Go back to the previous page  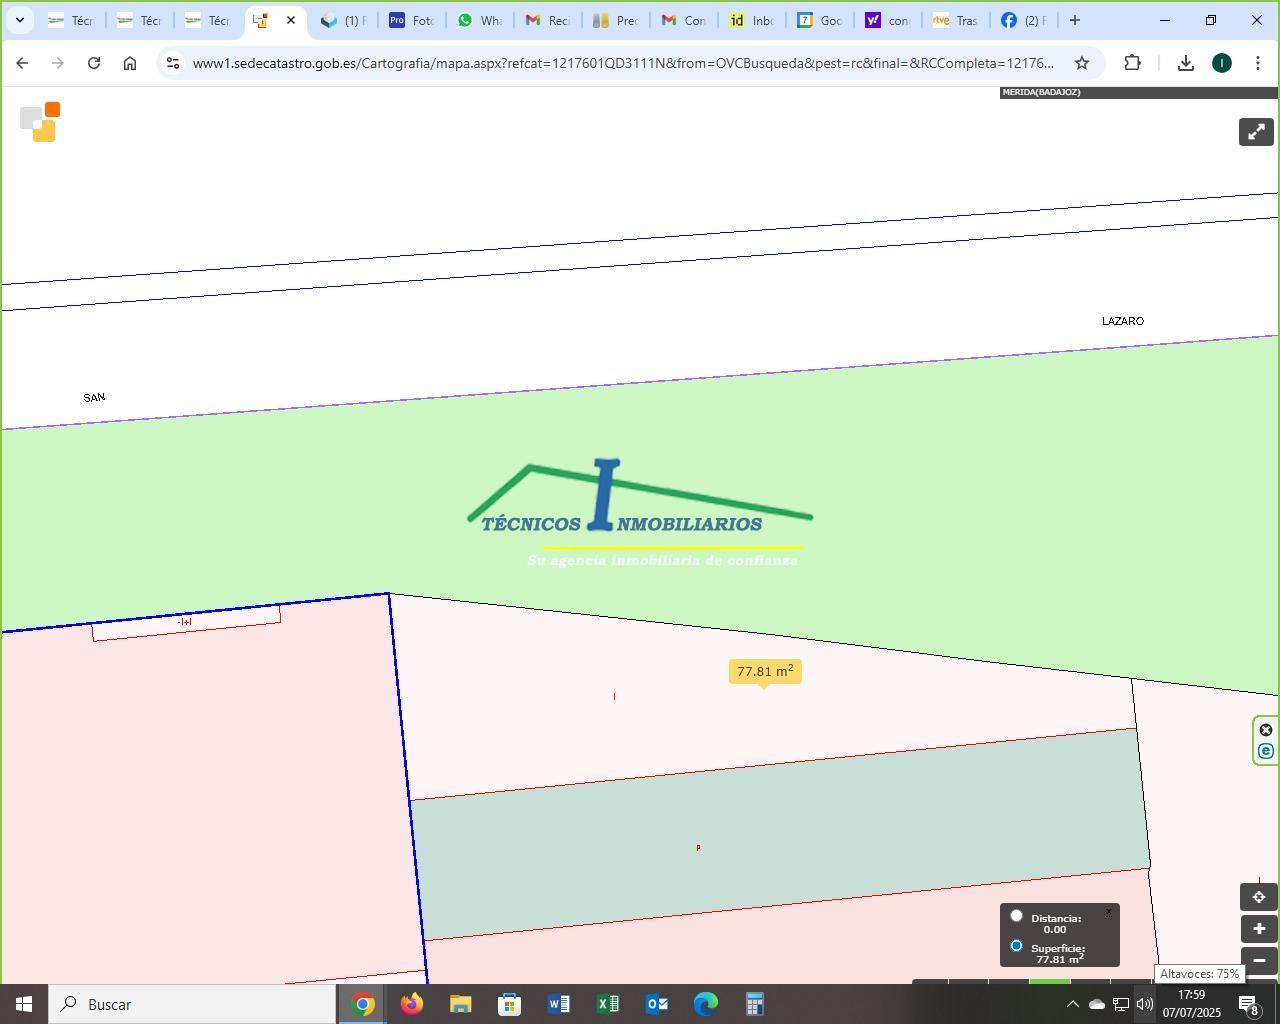click(22, 63)
